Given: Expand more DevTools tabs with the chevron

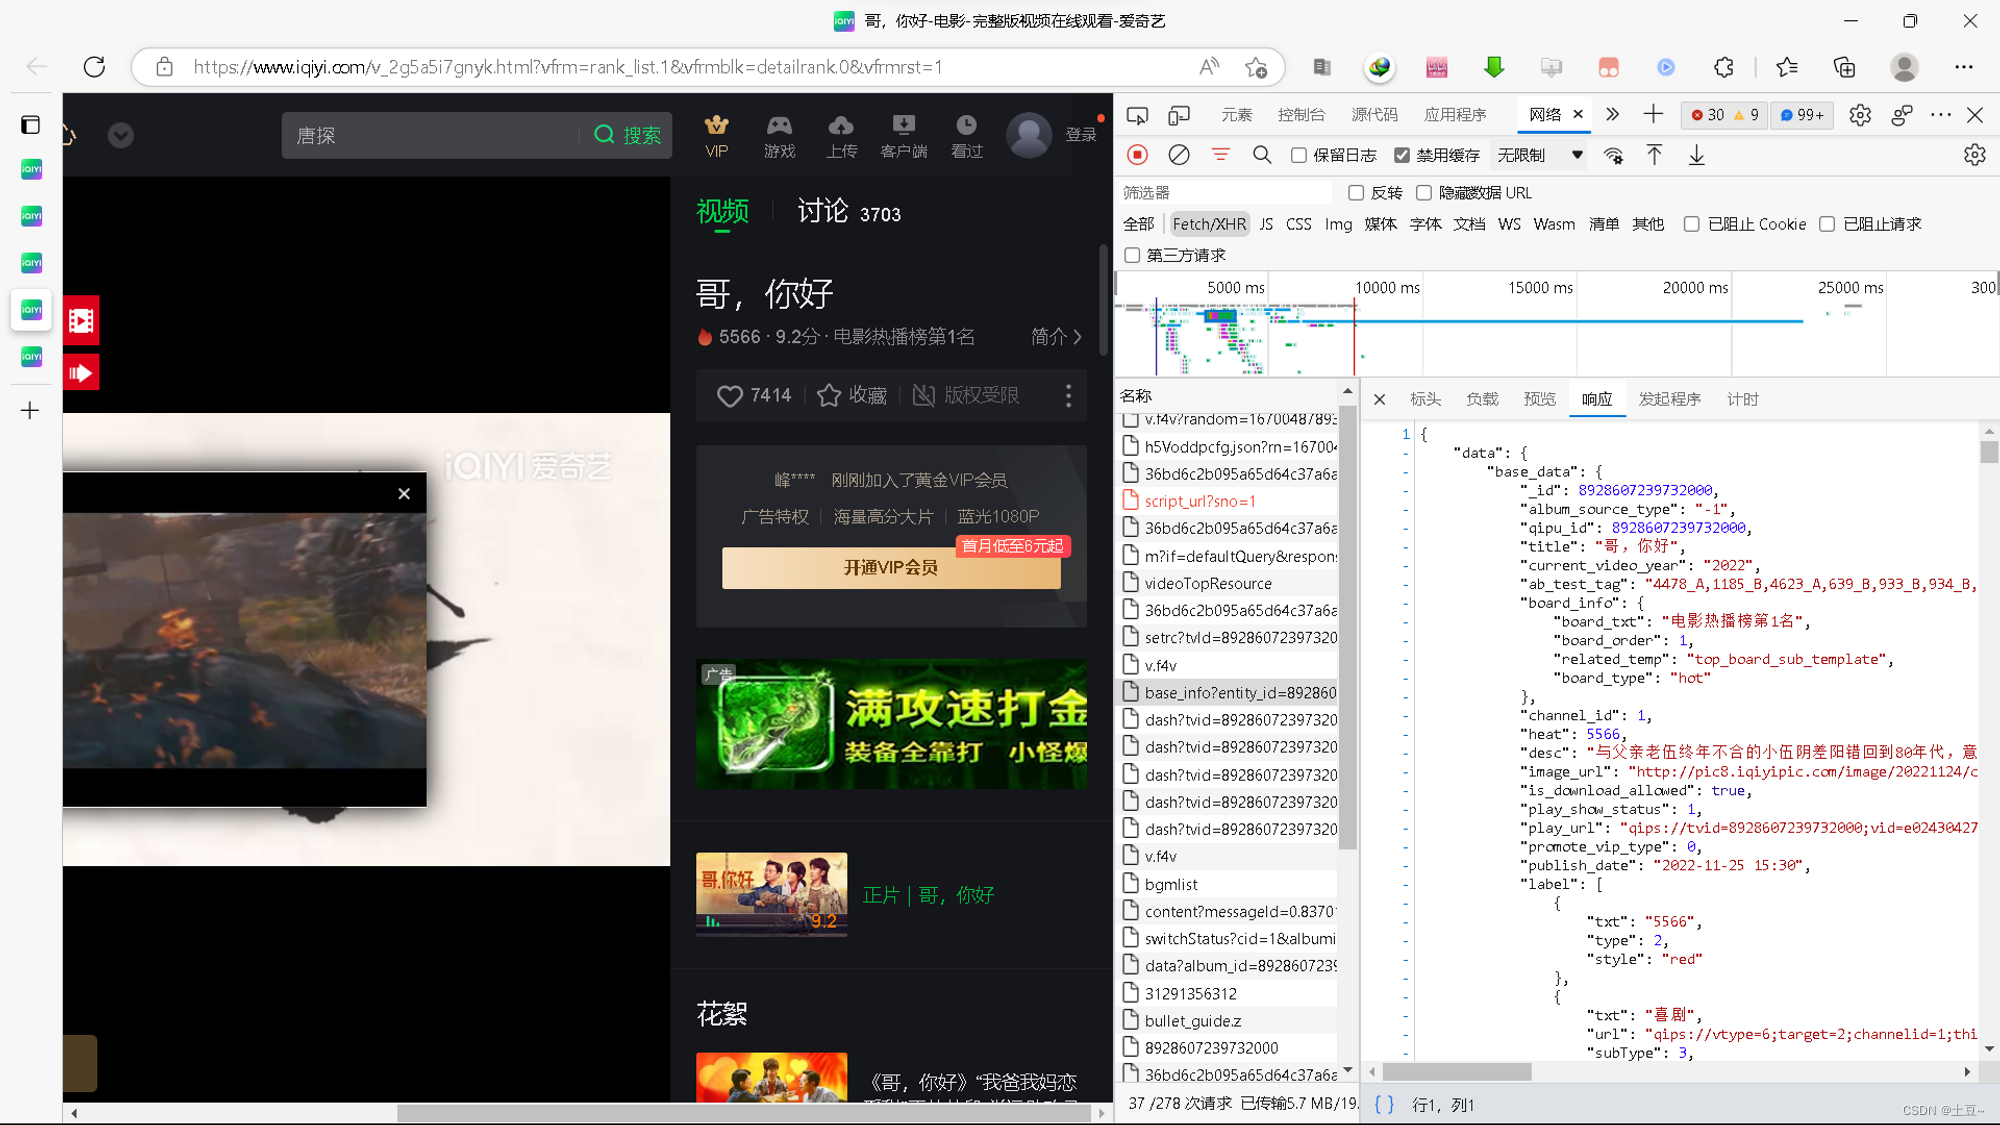Looking at the screenshot, I should [x=1612, y=115].
